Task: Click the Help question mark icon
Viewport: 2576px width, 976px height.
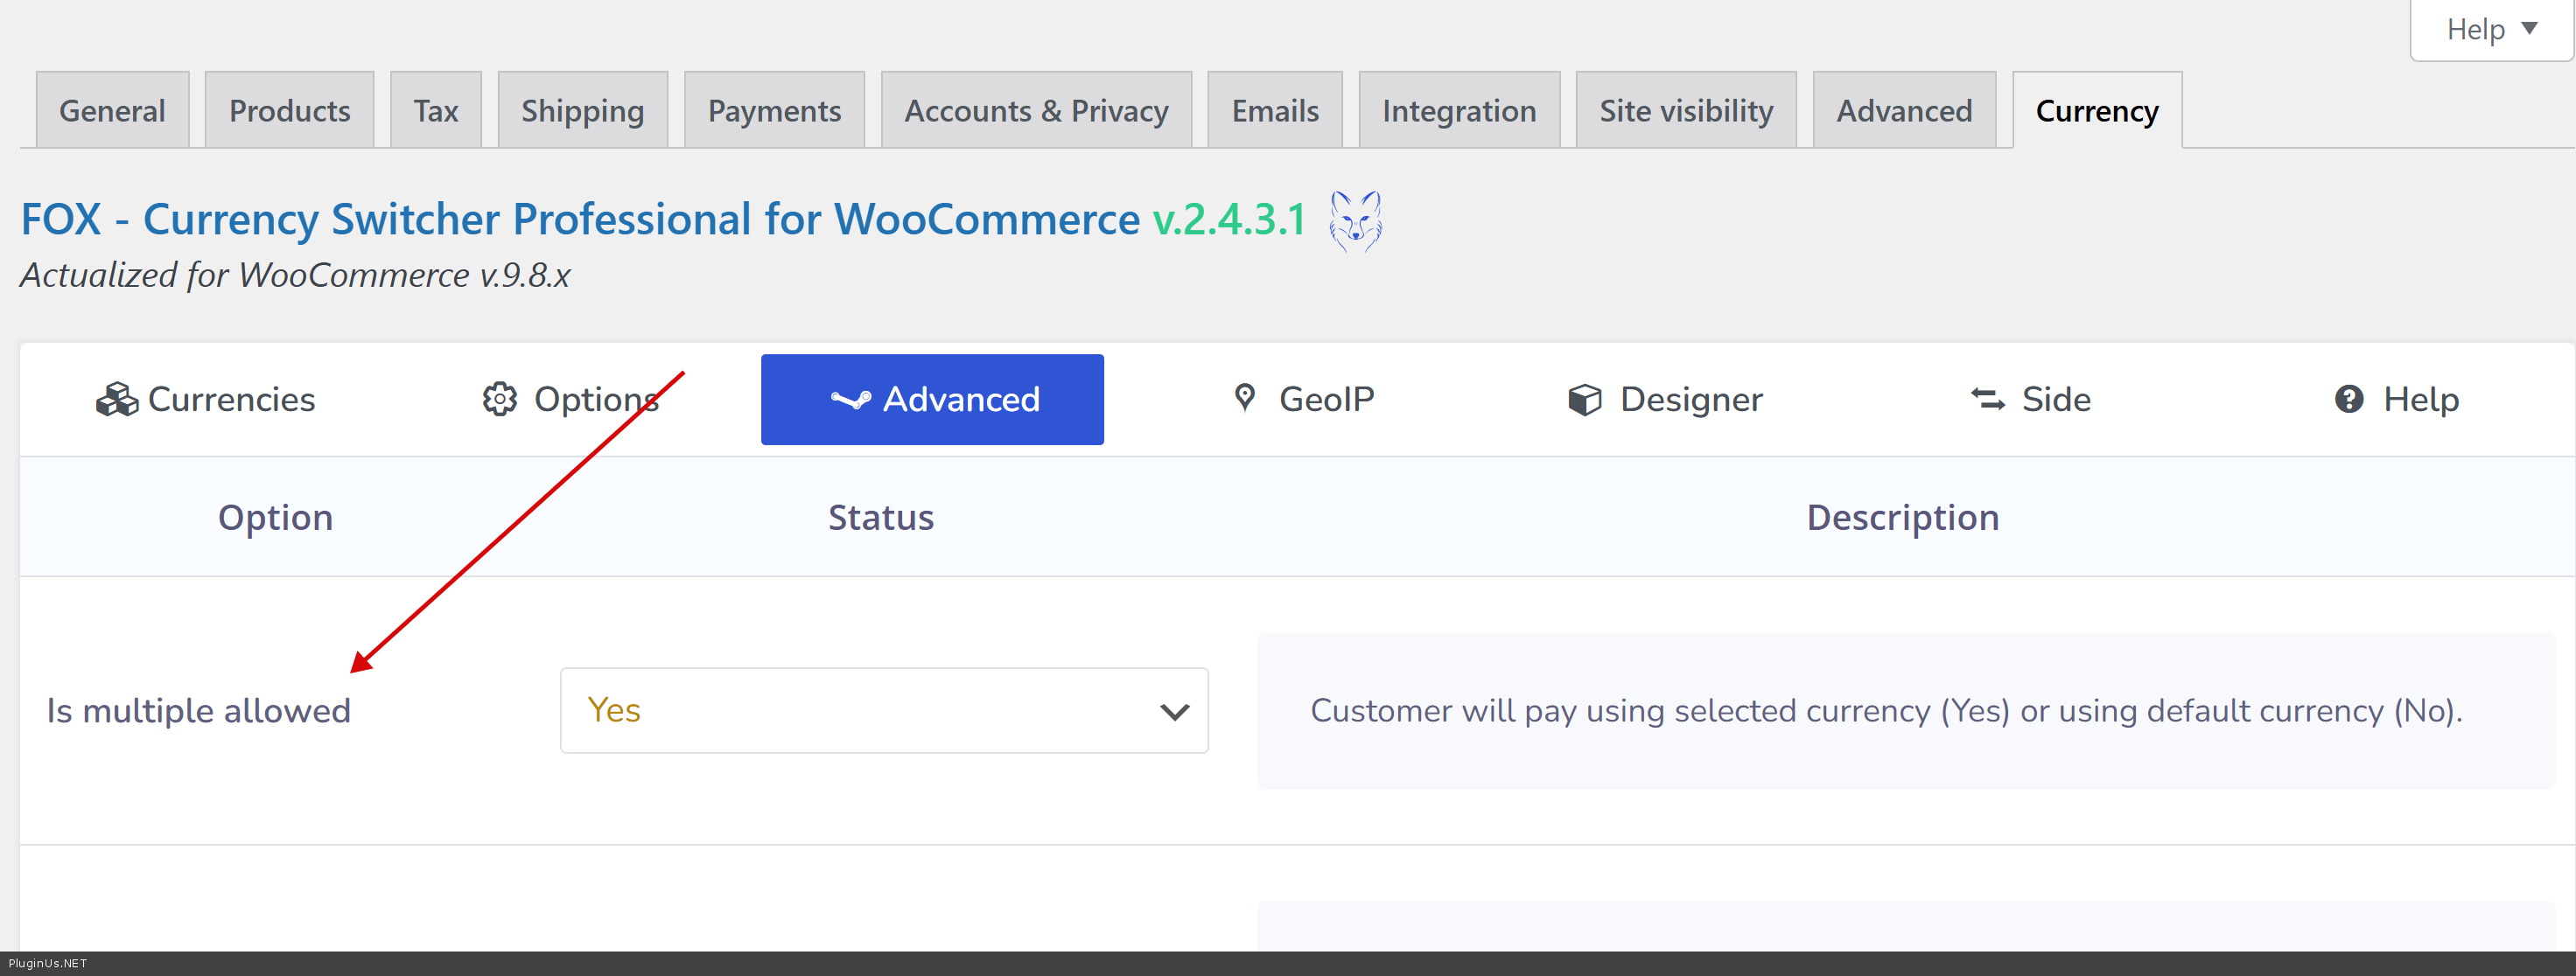Action: 2348,399
